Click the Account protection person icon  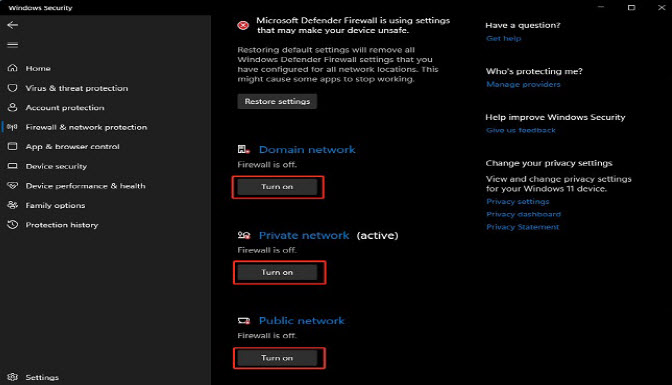point(12,107)
